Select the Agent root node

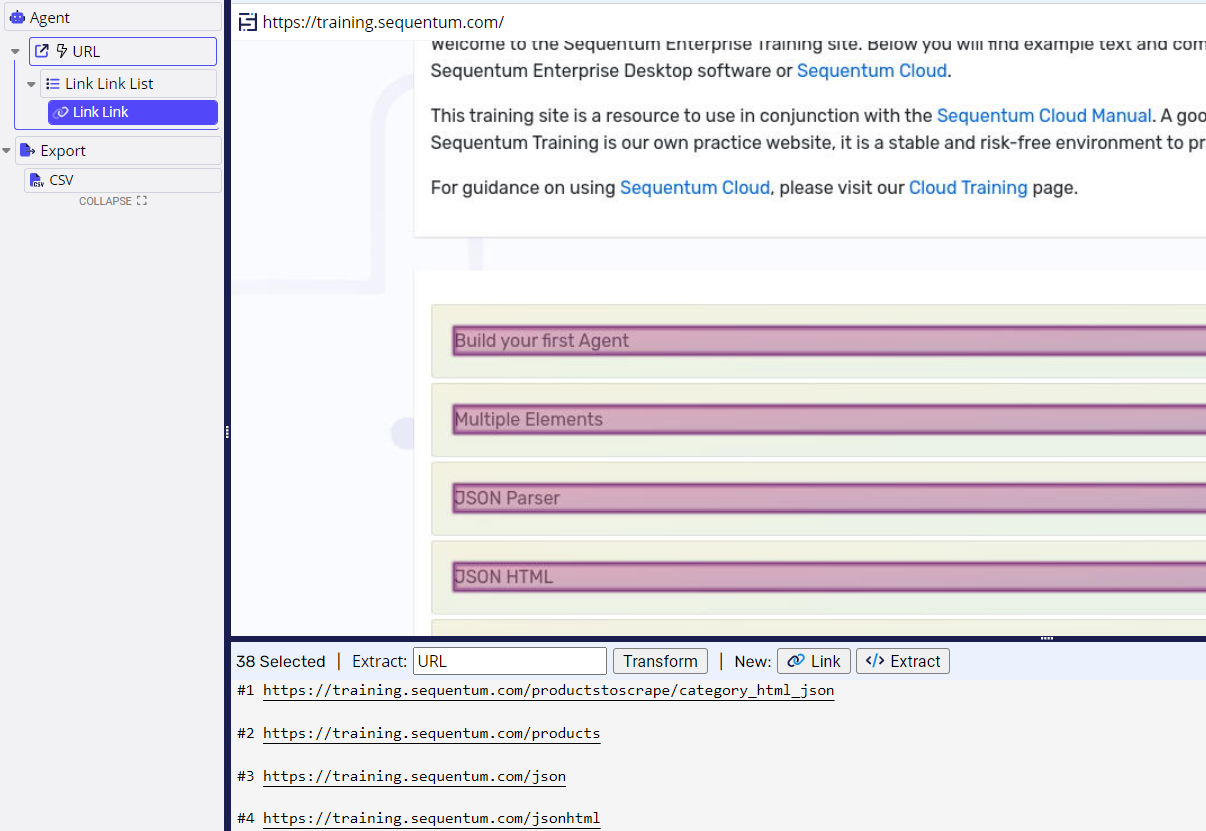click(x=111, y=17)
